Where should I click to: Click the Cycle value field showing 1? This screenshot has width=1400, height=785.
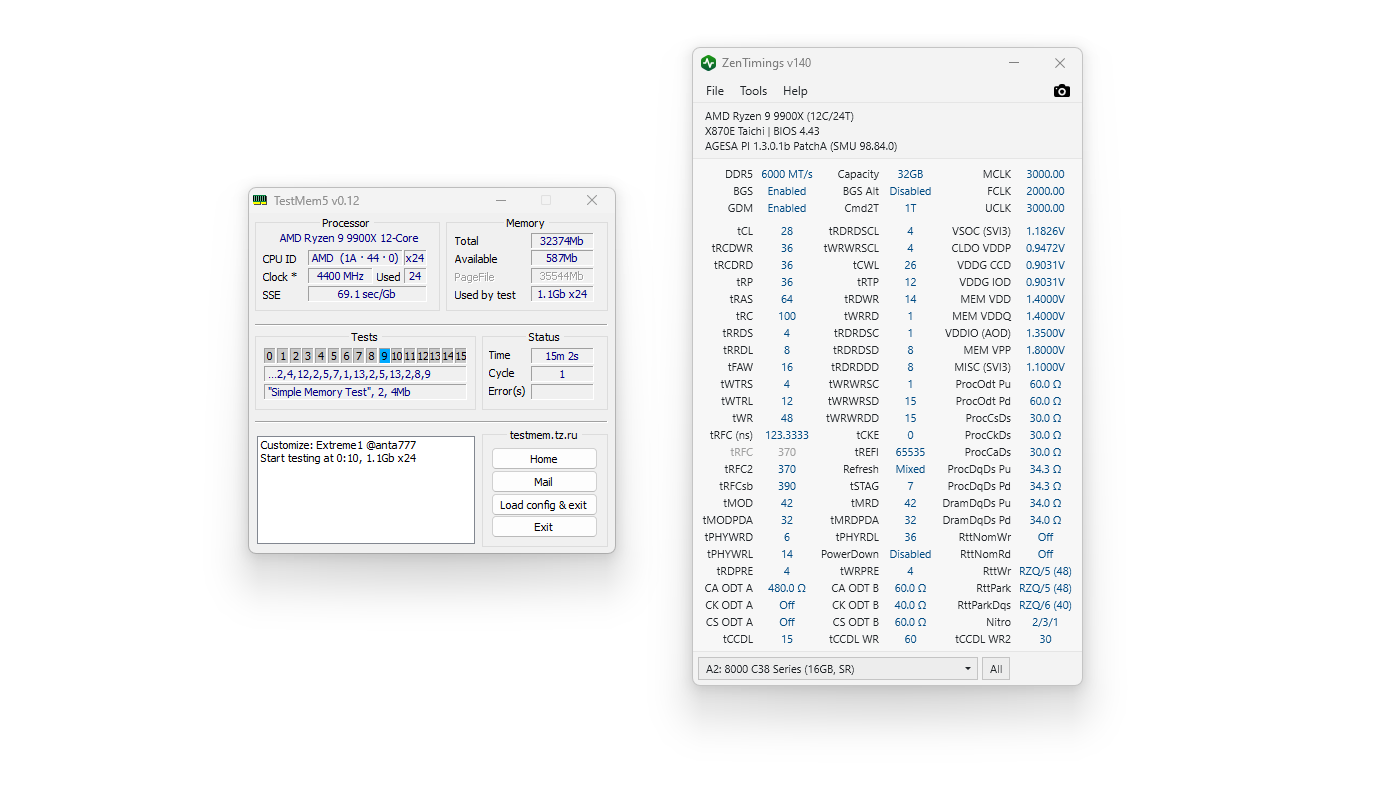tap(562, 373)
